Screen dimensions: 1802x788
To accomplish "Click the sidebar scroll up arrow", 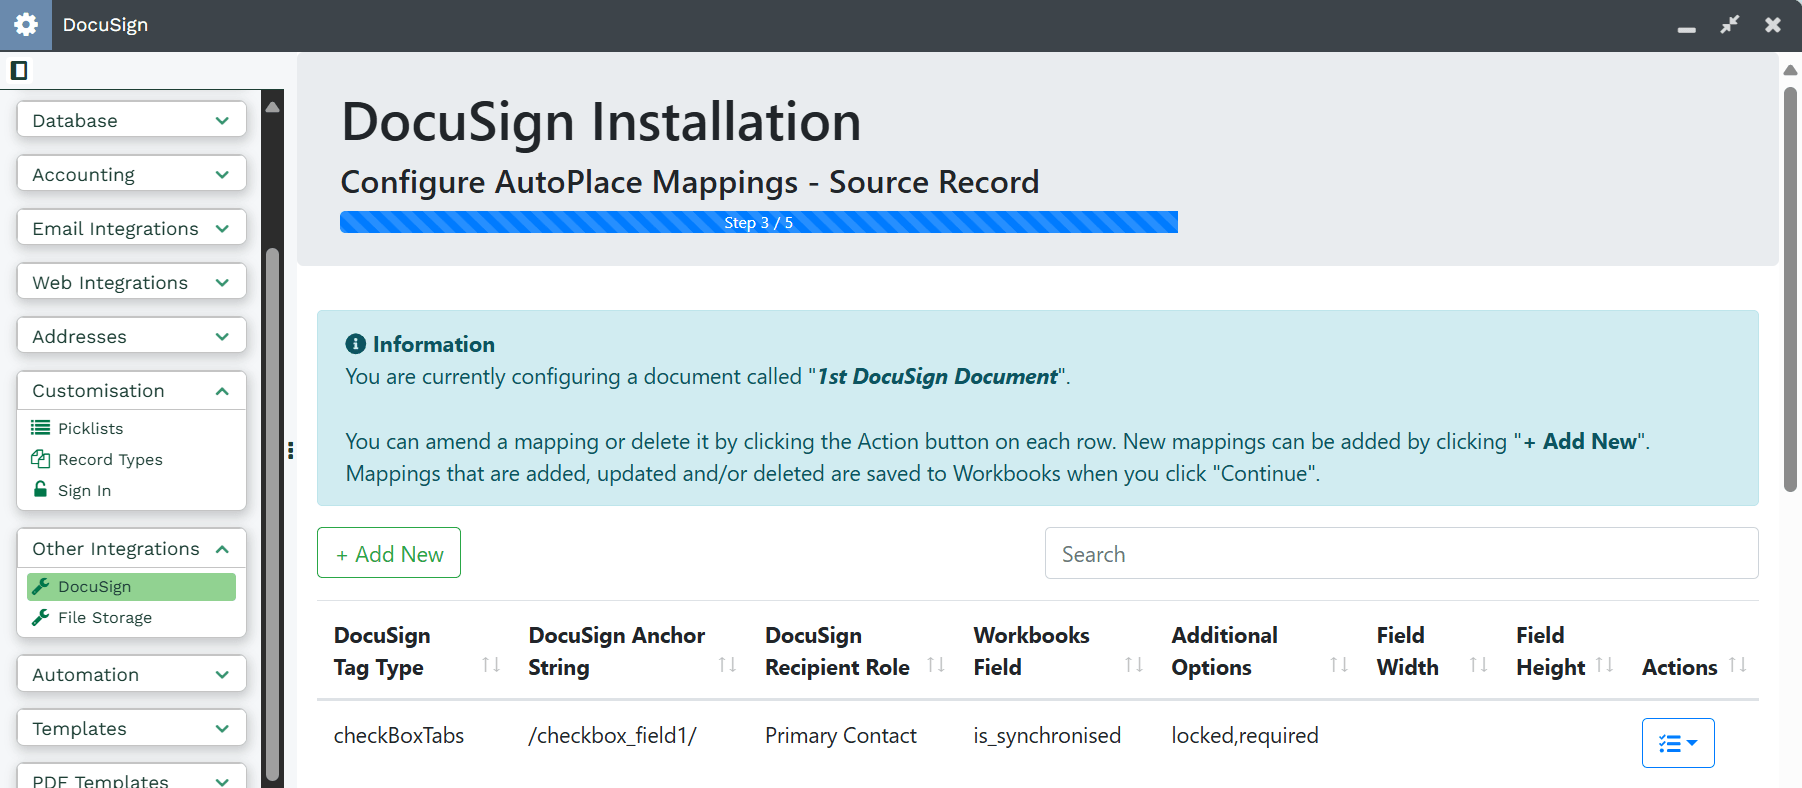I will 272,106.
